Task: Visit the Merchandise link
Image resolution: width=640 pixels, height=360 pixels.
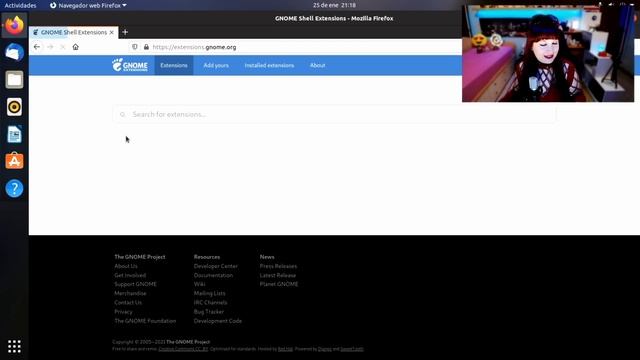Action: point(130,293)
